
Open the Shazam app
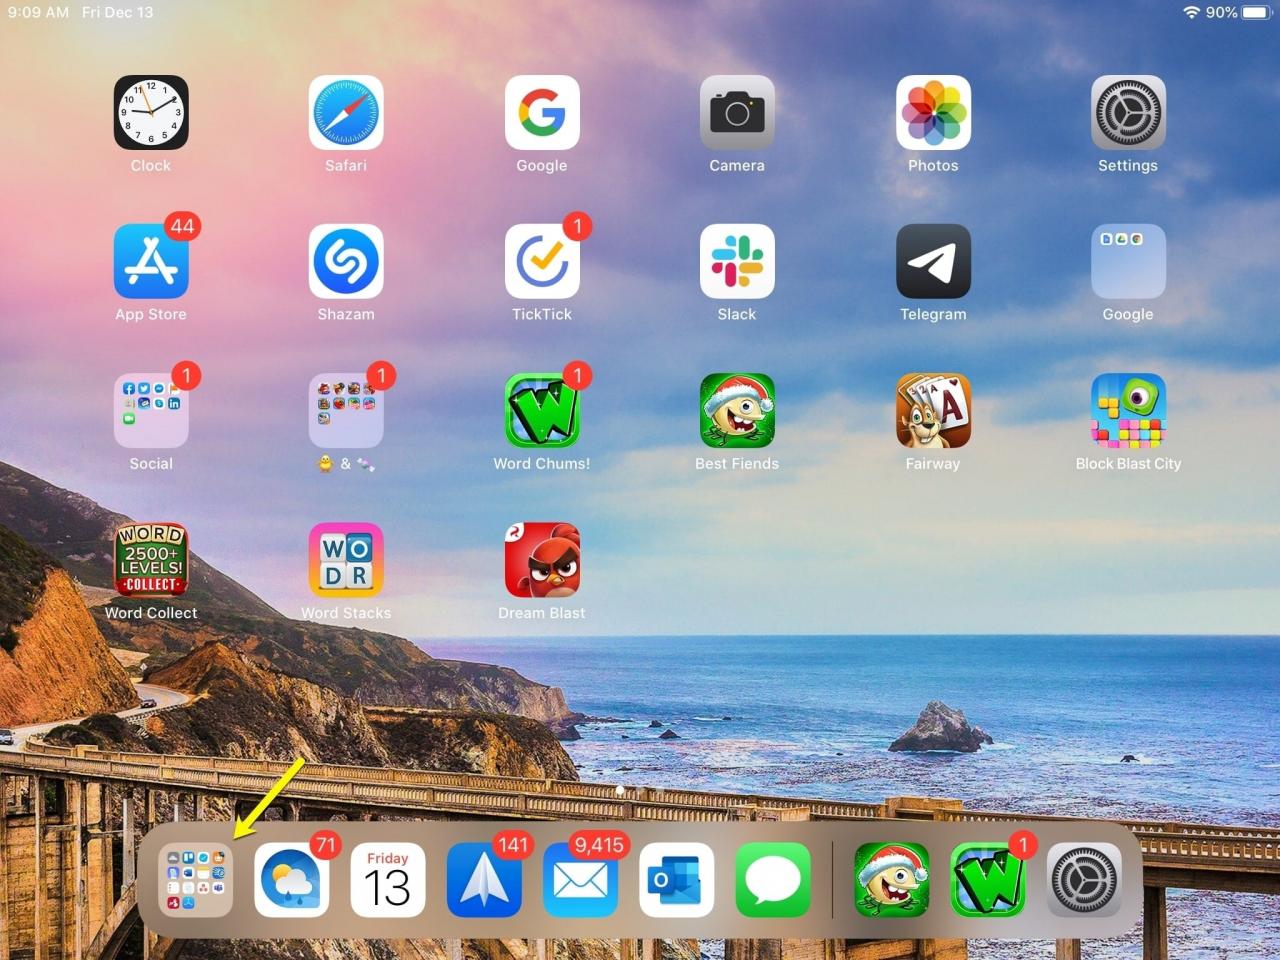[346, 262]
